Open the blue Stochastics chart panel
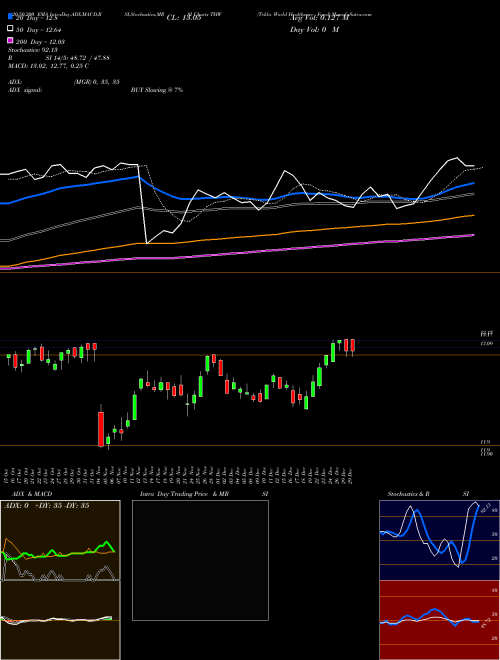This screenshot has height=660, width=500. click(439, 540)
